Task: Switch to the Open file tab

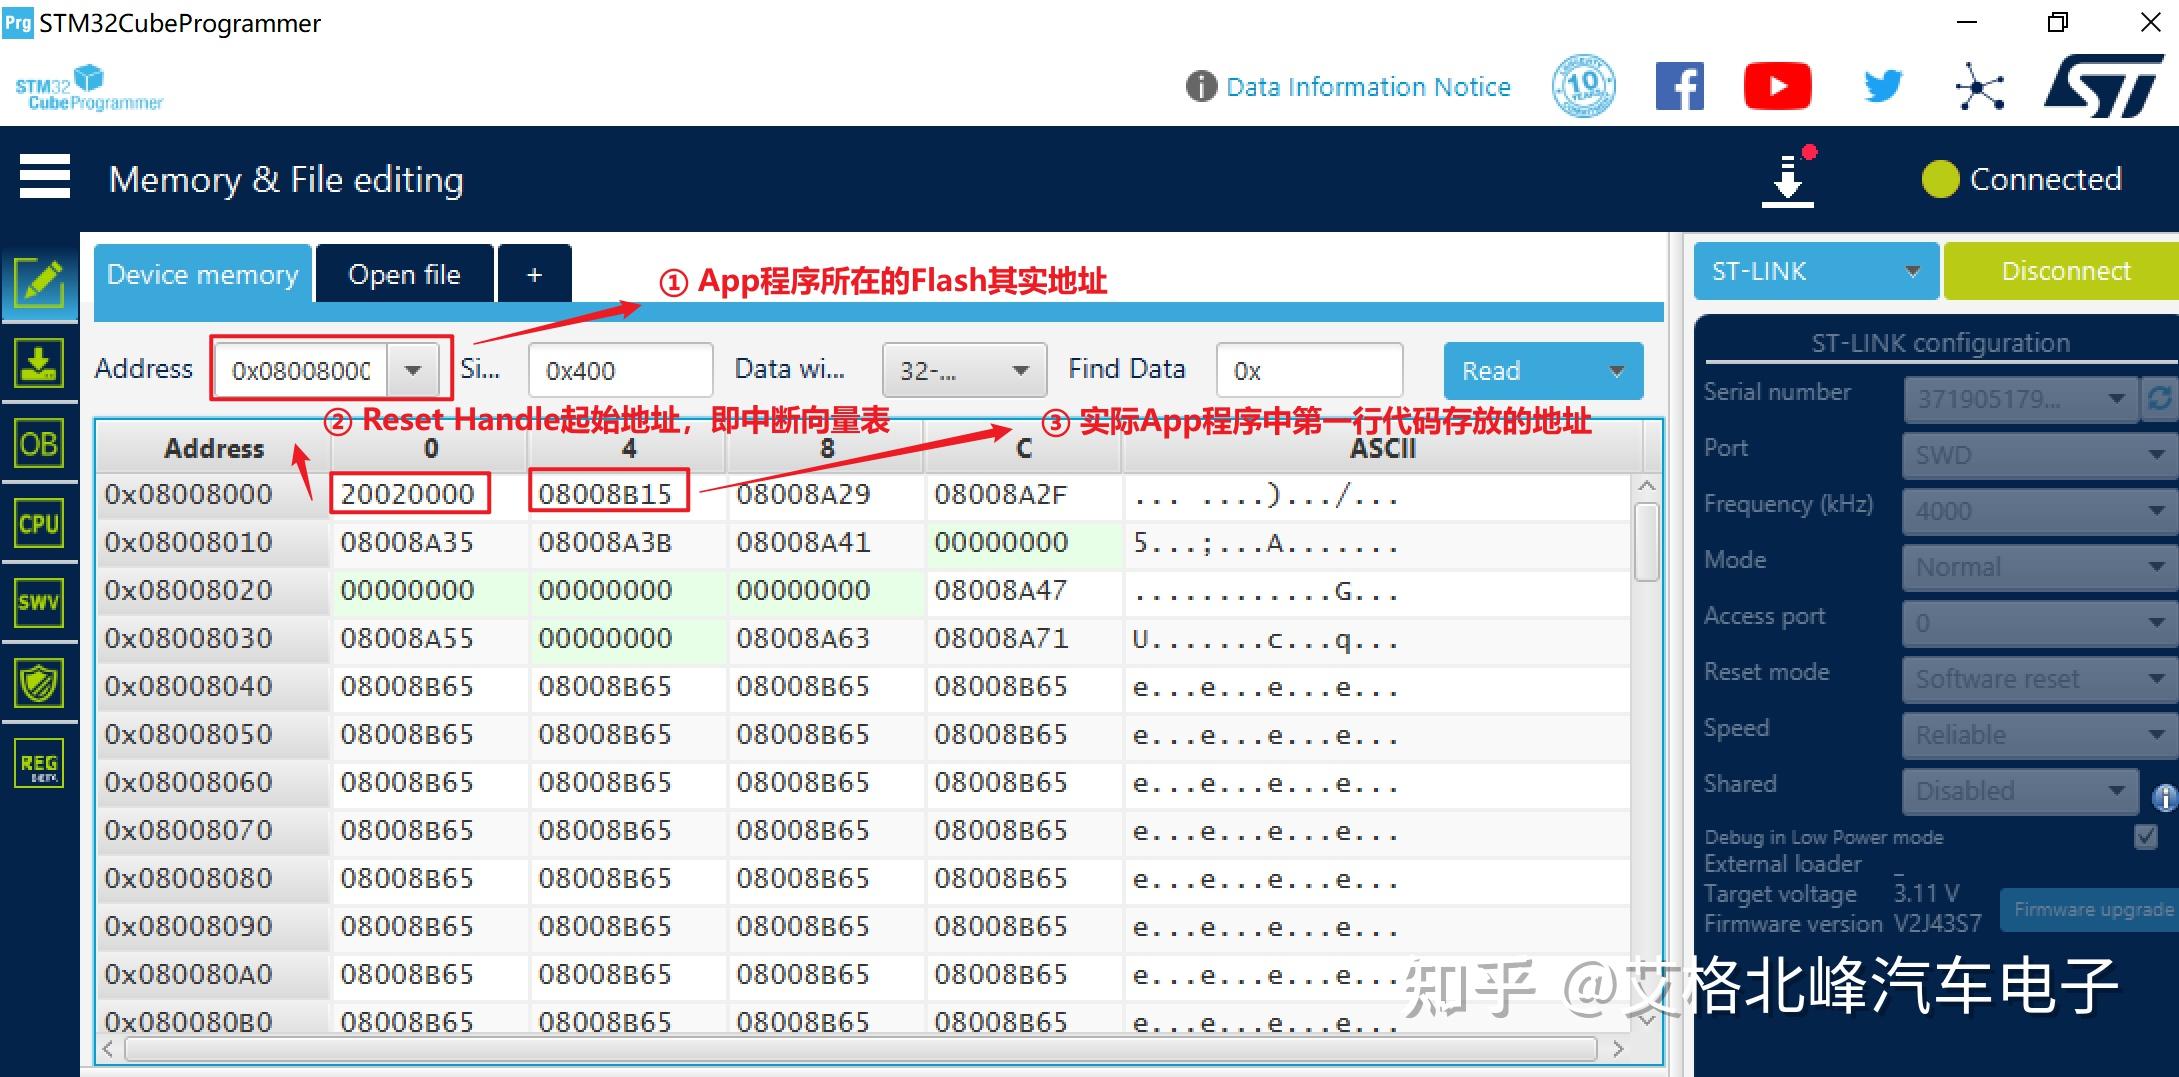Action: (x=404, y=273)
